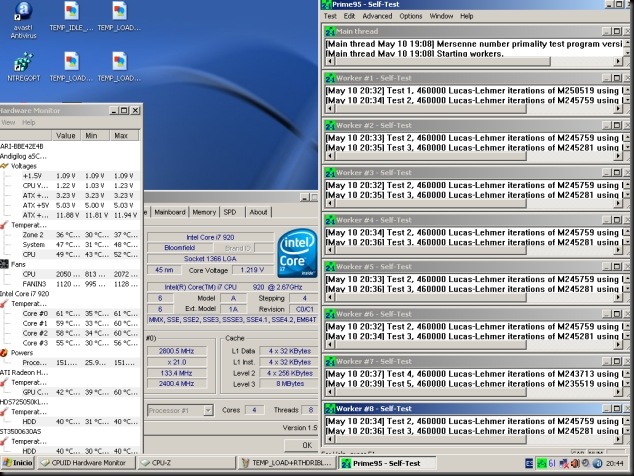Click the 2800.5 MHz core speed field
The image size is (634, 476).
click(x=176, y=351)
